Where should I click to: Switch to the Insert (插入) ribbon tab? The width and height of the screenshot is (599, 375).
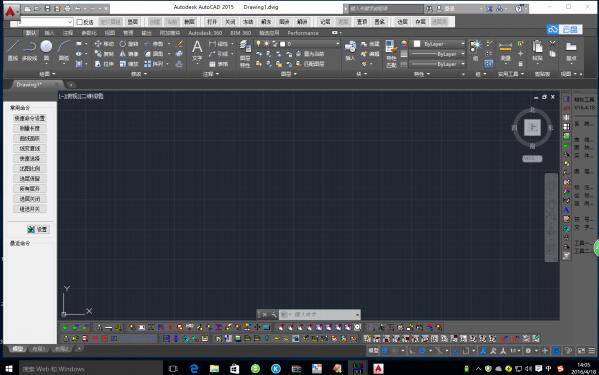49,33
